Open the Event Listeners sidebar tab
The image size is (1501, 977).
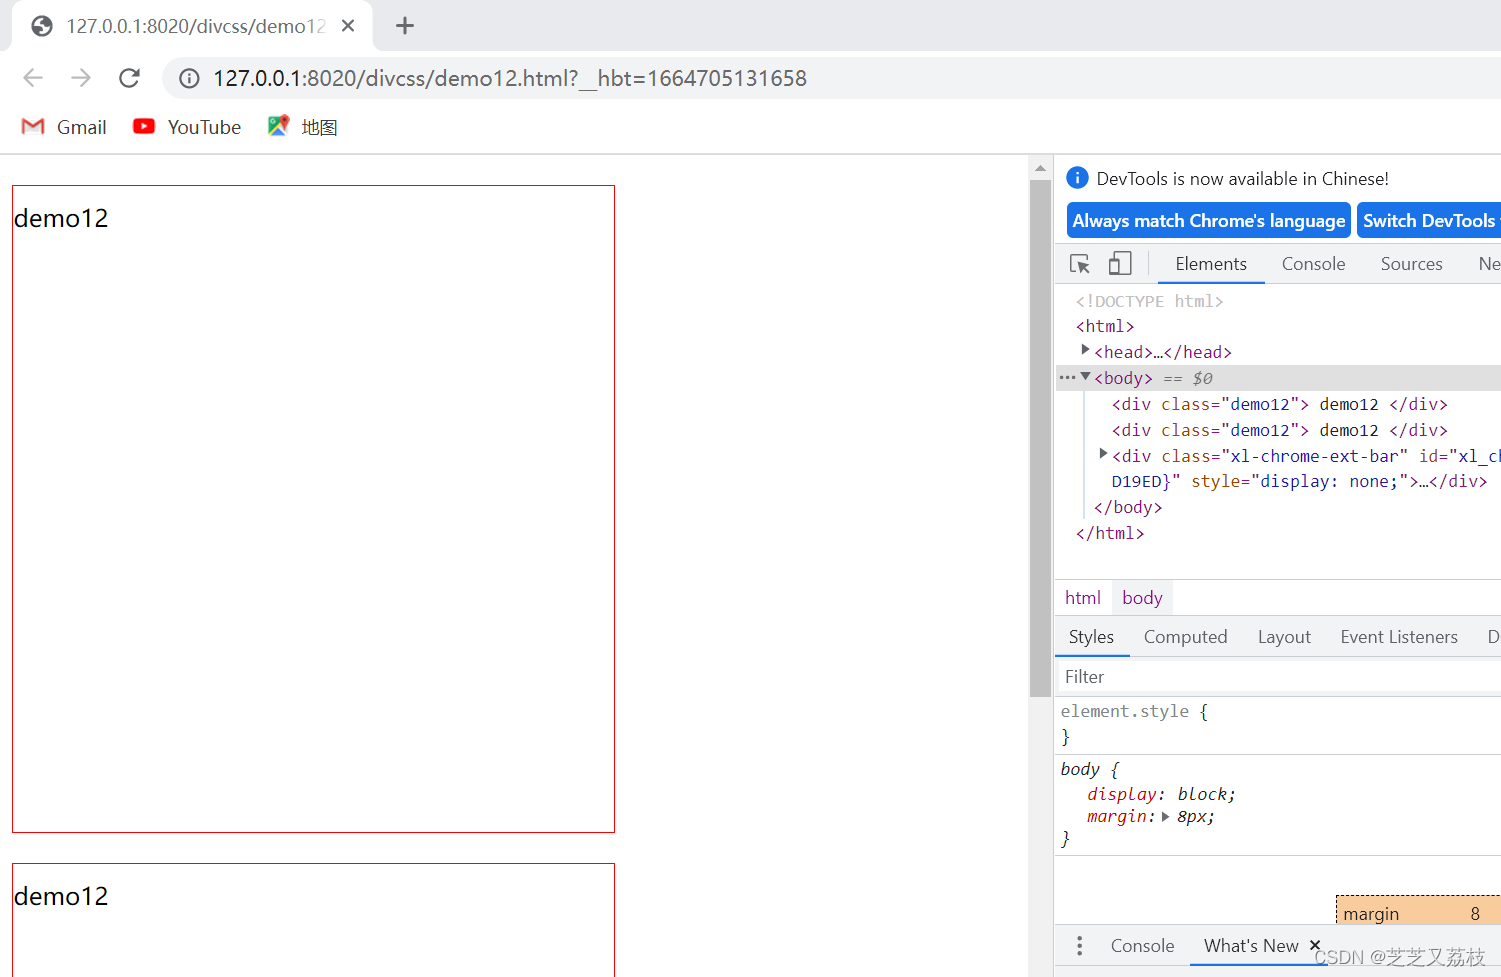[1399, 637]
